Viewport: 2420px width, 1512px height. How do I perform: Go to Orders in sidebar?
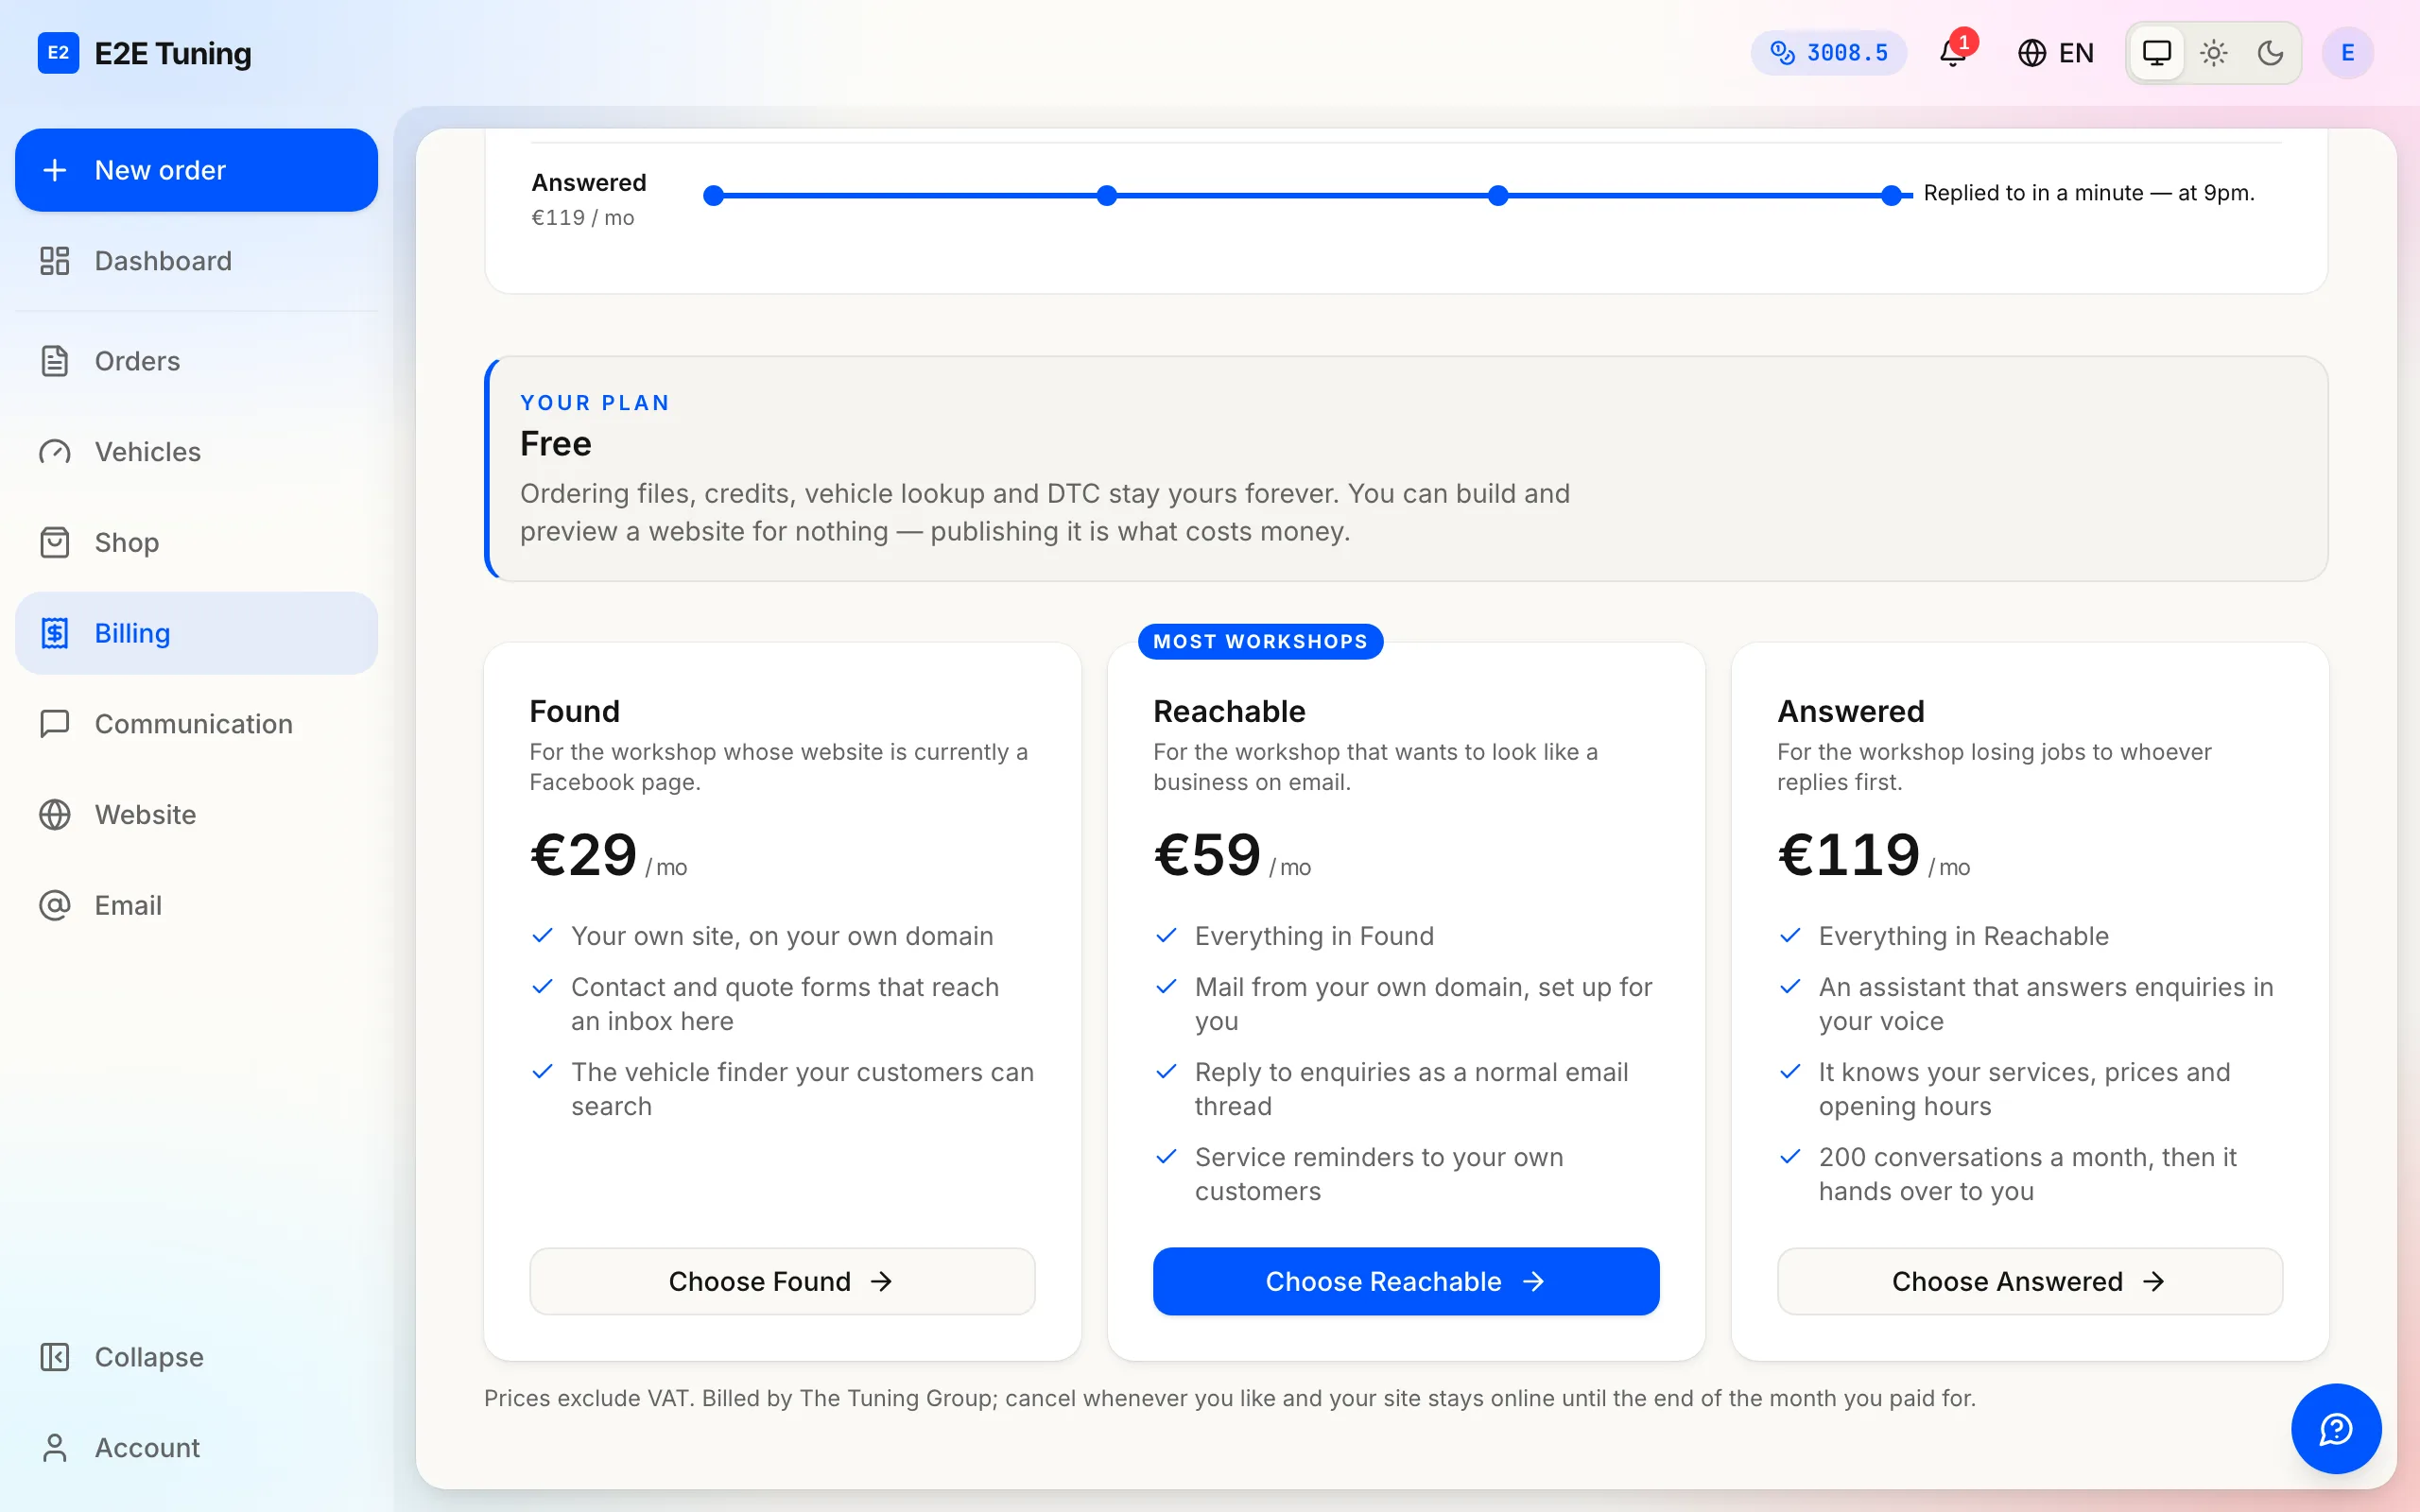[x=196, y=361]
